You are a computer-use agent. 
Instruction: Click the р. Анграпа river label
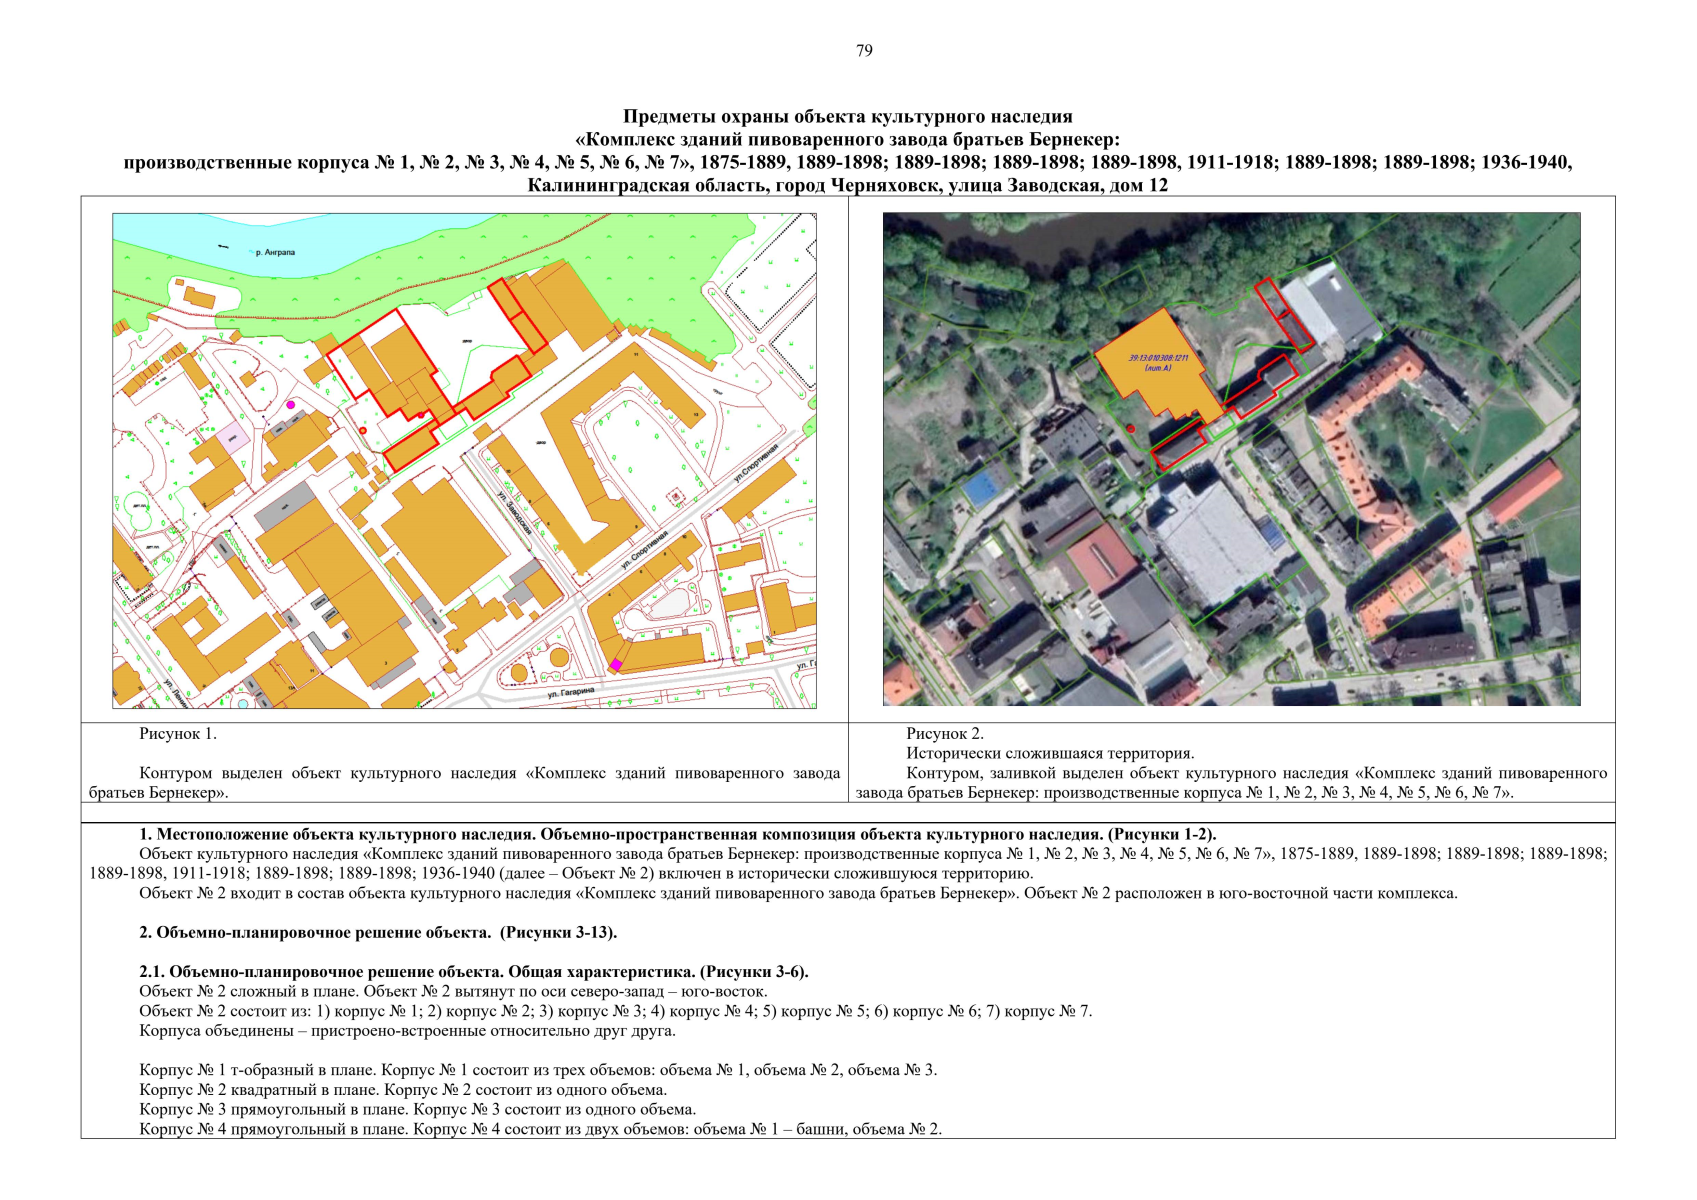point(275,253)
